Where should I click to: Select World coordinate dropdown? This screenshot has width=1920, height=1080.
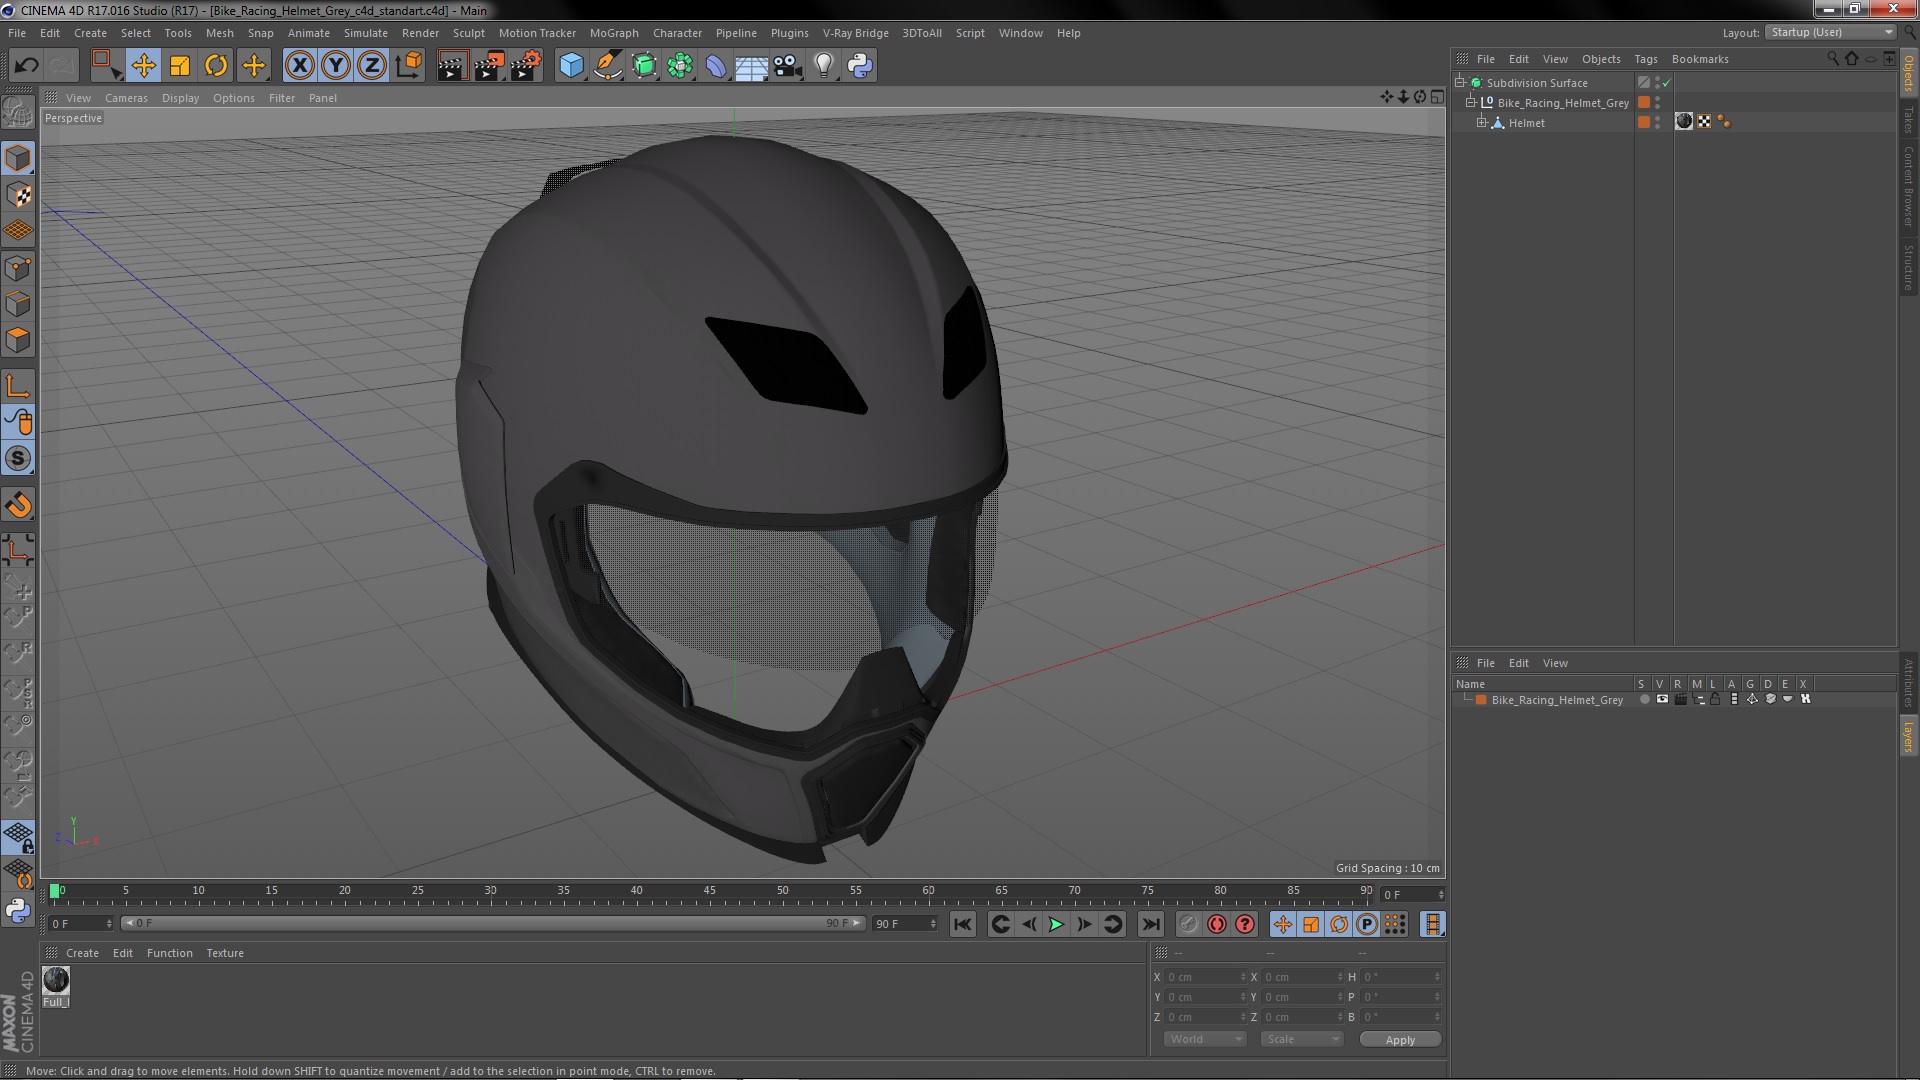click(x=1201, y=1039)
